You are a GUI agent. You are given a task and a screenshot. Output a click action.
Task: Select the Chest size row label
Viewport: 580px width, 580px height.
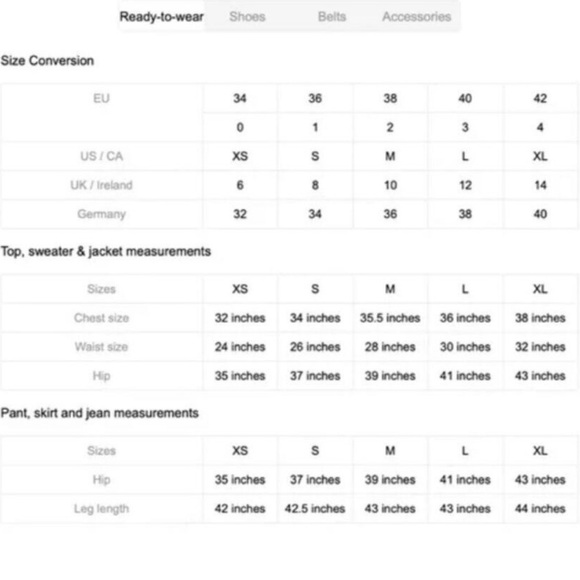(101, 318)
